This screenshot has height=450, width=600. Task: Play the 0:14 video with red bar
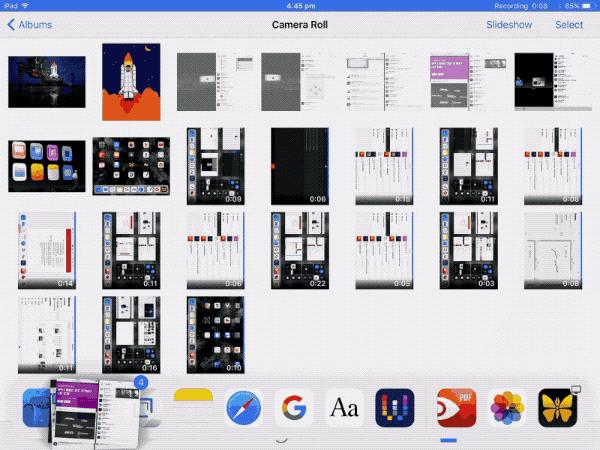pyautogui.click(x=47, y=250)
